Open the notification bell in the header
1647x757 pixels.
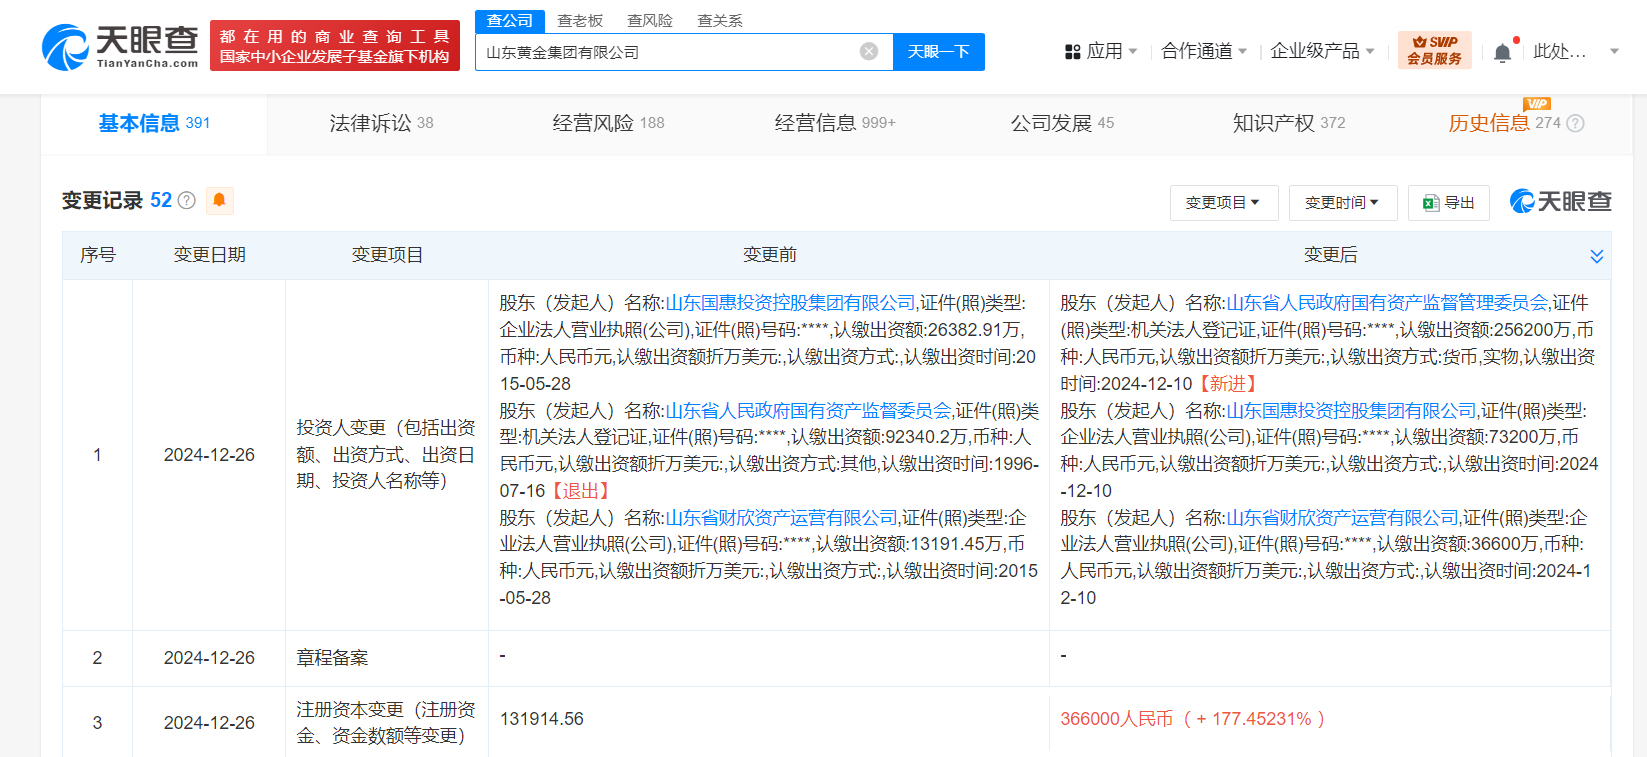coord(1502,52)
